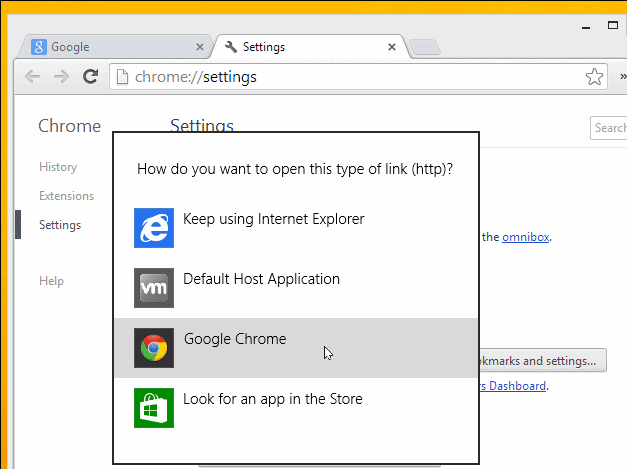627x469 pixels.
Task: Click the Google Chrome icon in dialog
Action: pyautogui.click(x=154, y=348)
